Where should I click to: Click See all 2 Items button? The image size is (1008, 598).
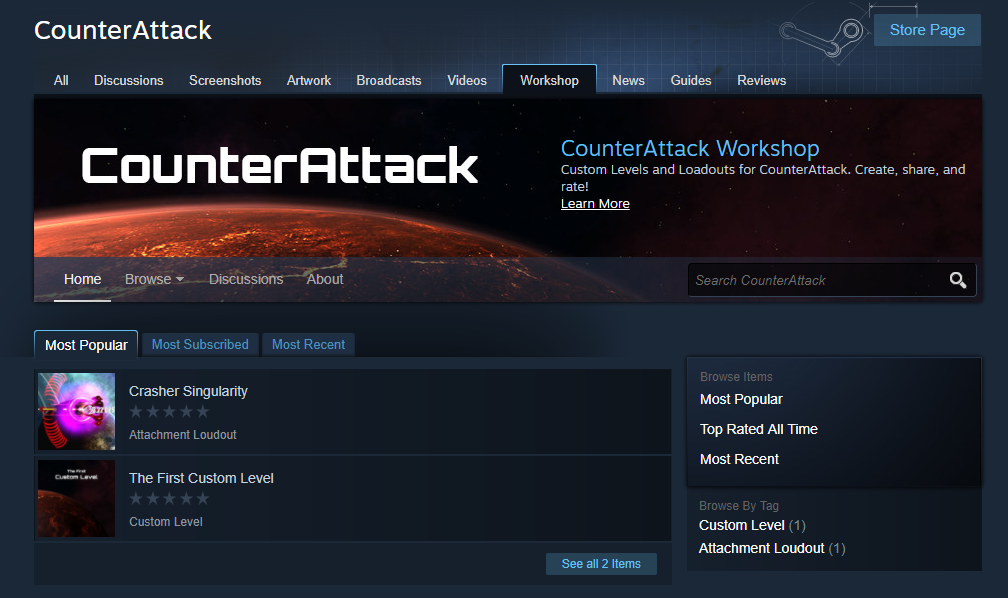601,564
